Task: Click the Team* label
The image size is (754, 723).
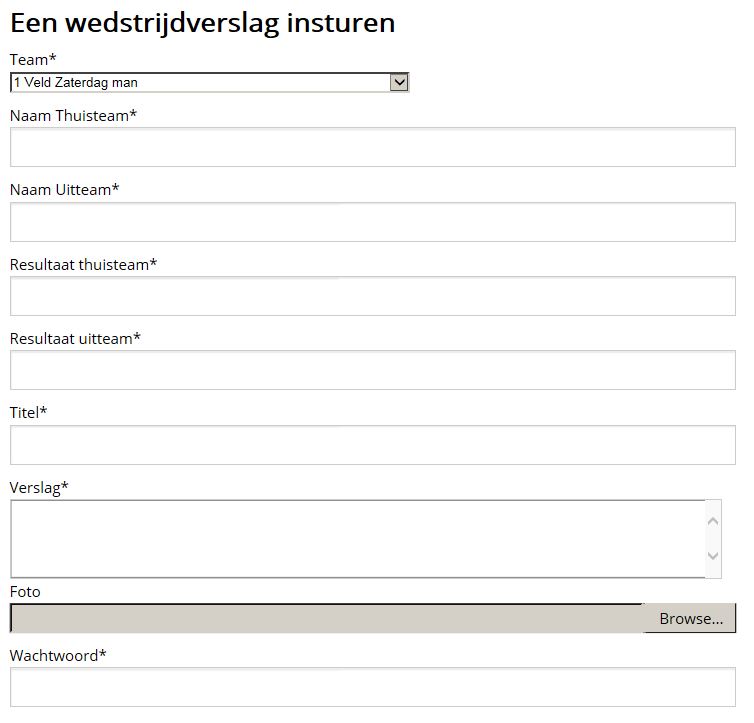Action: 33,60
